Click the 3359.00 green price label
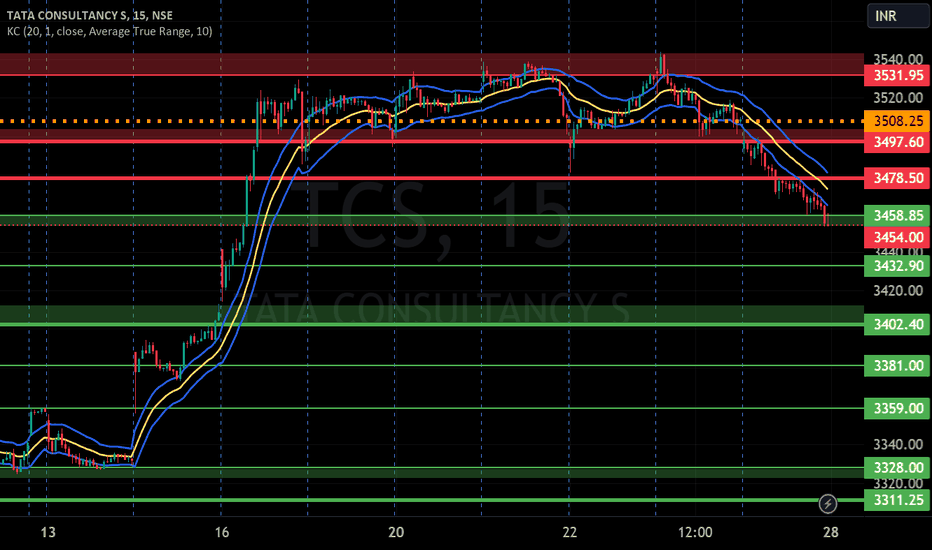The width and height of the screenshot is (932, 550). (897, 408)
